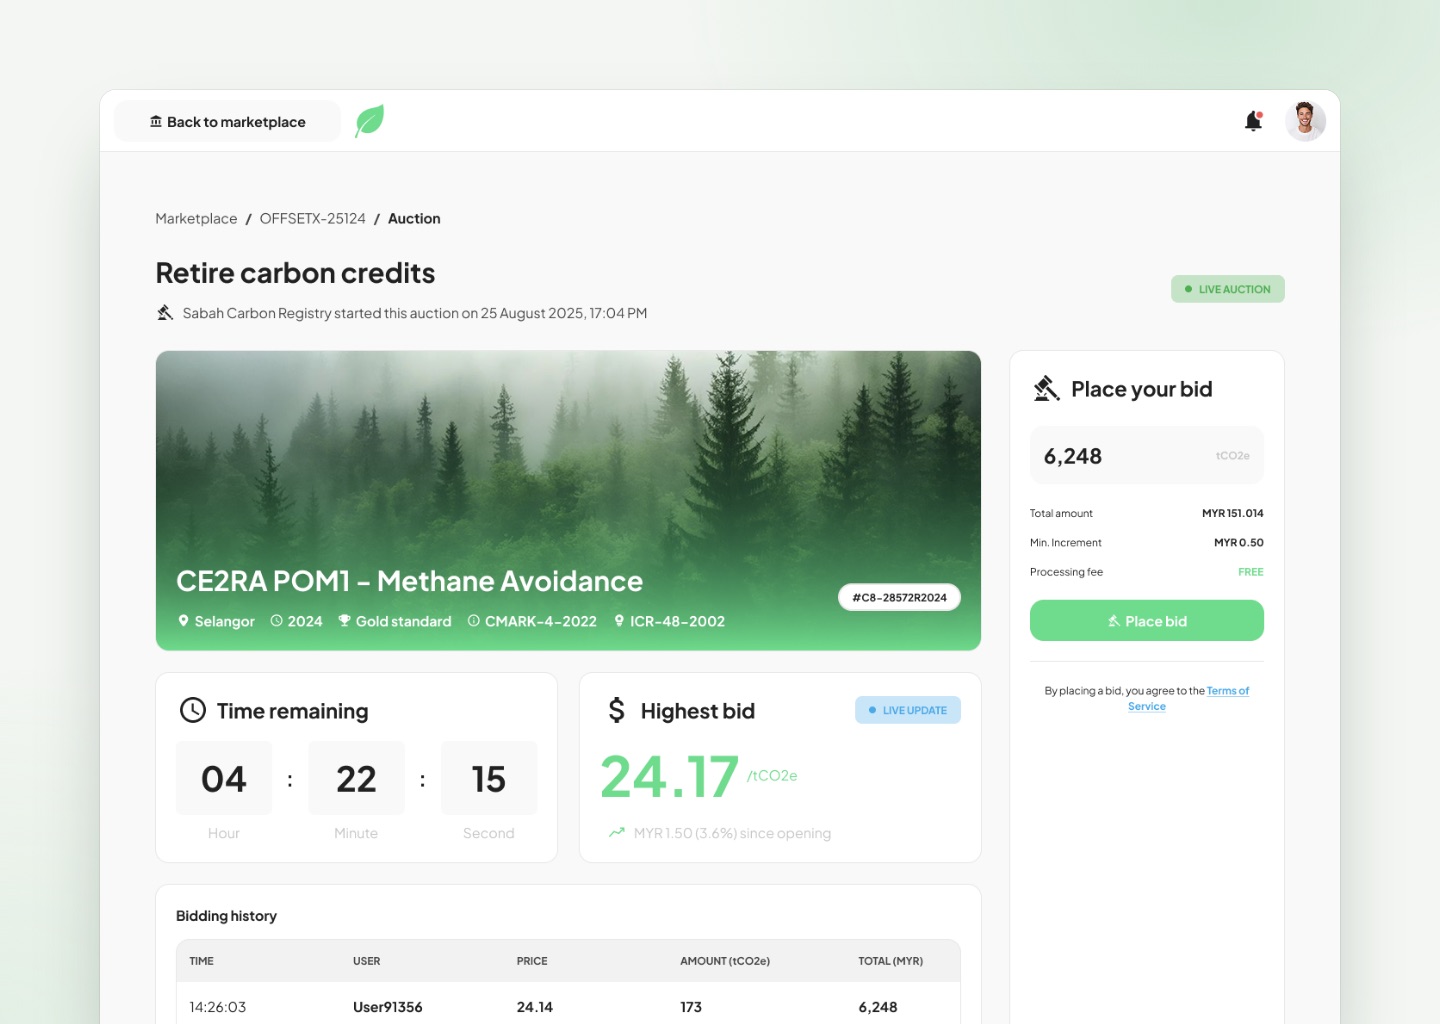Click the #C8-28572R2024 ID tag
Screen dimensions: 1440x1024
[x=900, y=597]
